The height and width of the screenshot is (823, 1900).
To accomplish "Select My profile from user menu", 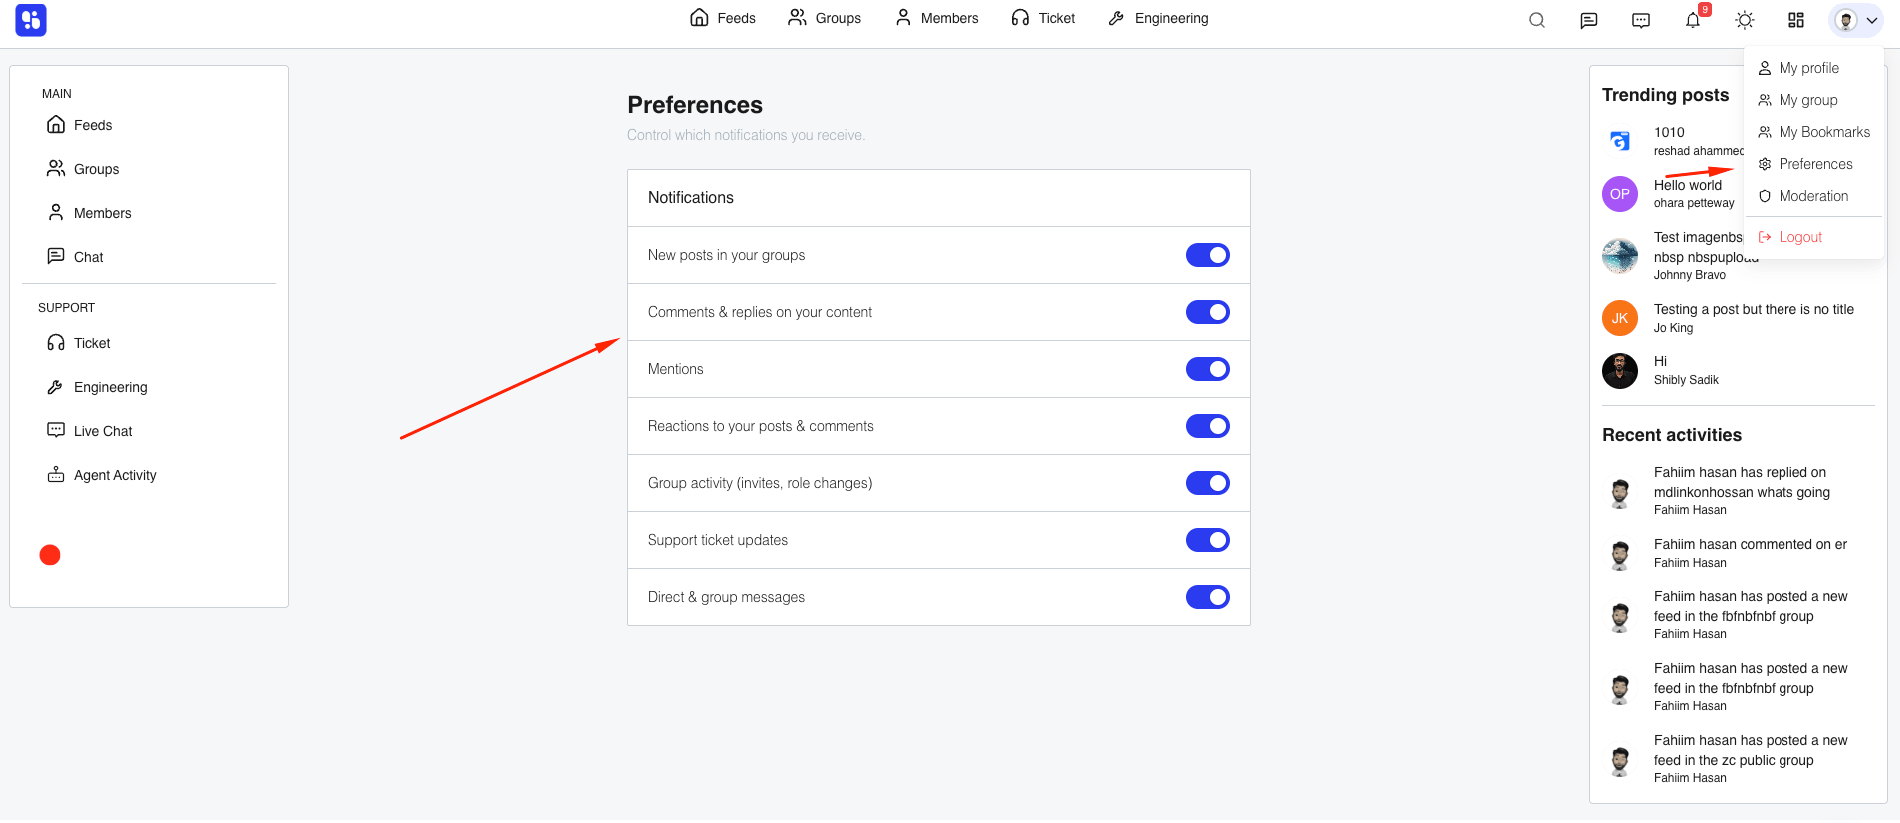I will pos(1814,68).
